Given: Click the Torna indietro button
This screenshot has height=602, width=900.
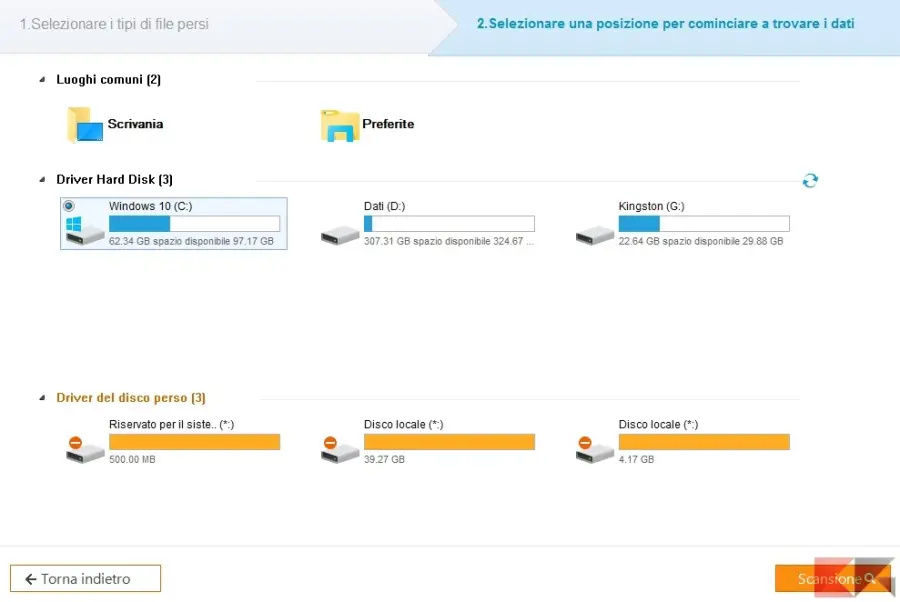Looking at the screenshot, I should tap(85, 578).
